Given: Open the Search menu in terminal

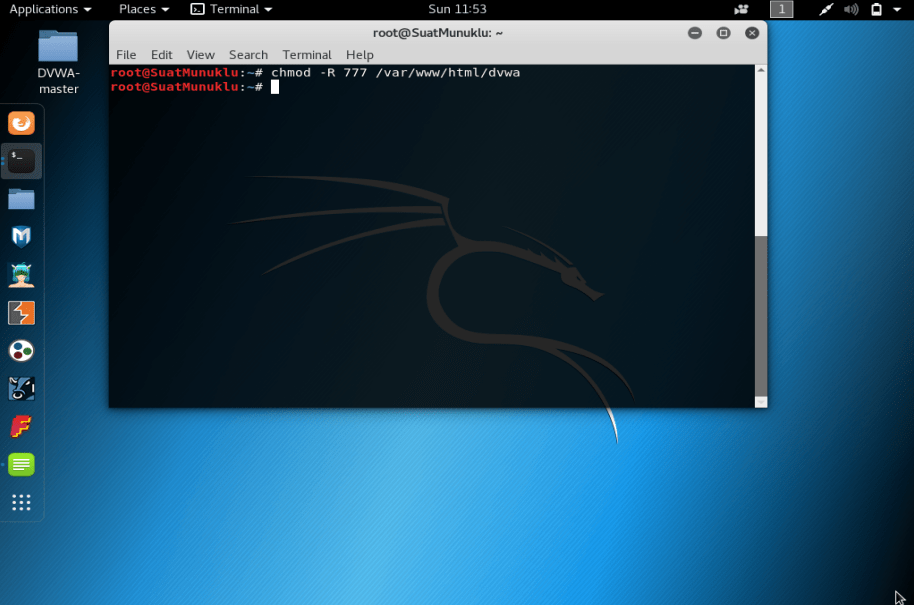Looking at the screenshot, I should (x=248, y=55).
